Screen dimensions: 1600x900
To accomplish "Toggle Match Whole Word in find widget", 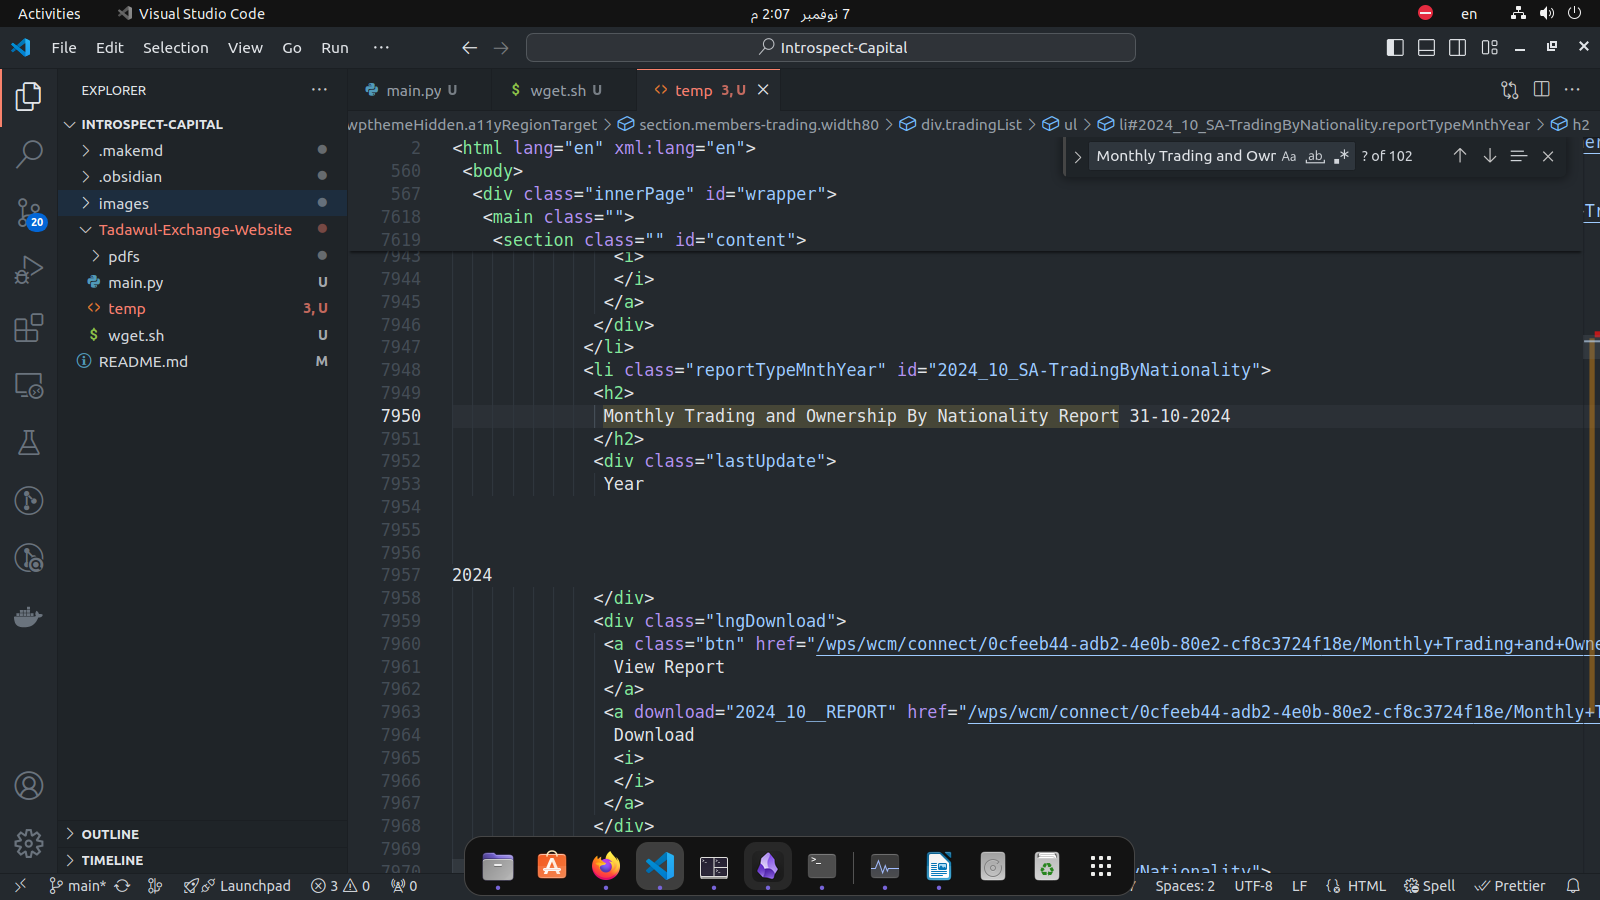I will (1315, 156).
